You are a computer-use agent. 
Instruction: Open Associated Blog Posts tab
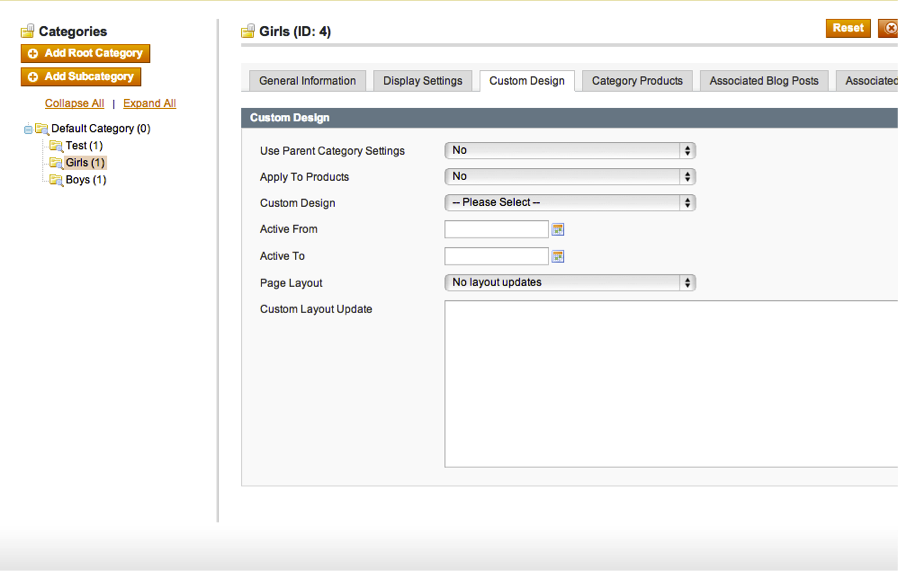coord(764,81)
